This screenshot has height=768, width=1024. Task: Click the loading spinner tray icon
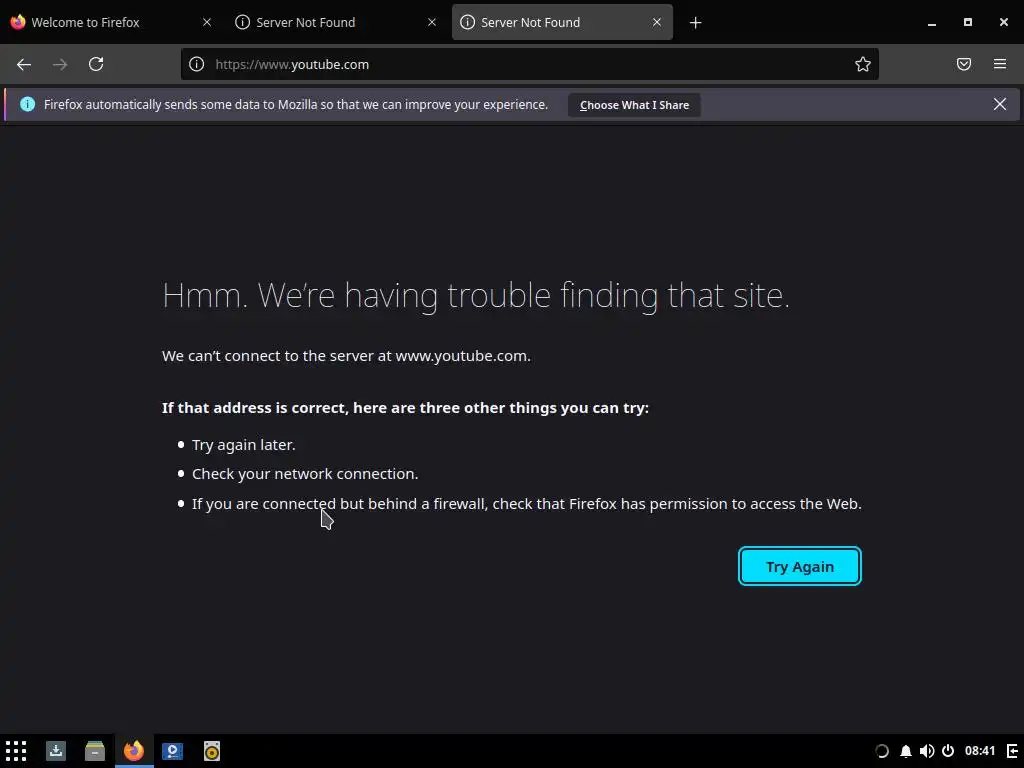882,751
